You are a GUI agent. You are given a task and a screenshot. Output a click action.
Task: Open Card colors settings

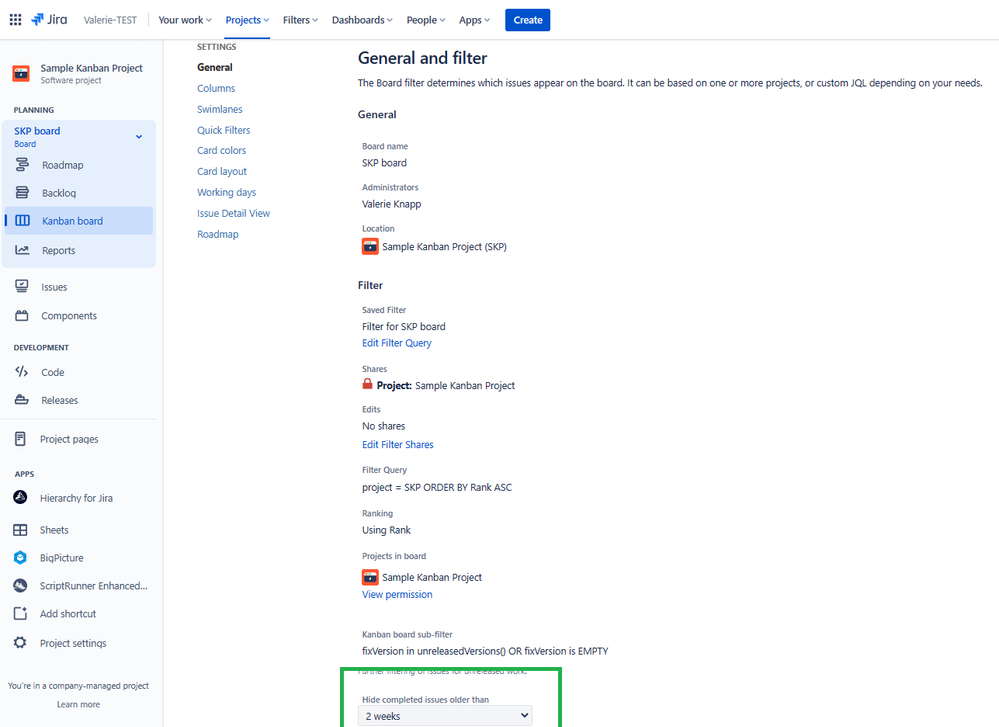click(221, 150)
